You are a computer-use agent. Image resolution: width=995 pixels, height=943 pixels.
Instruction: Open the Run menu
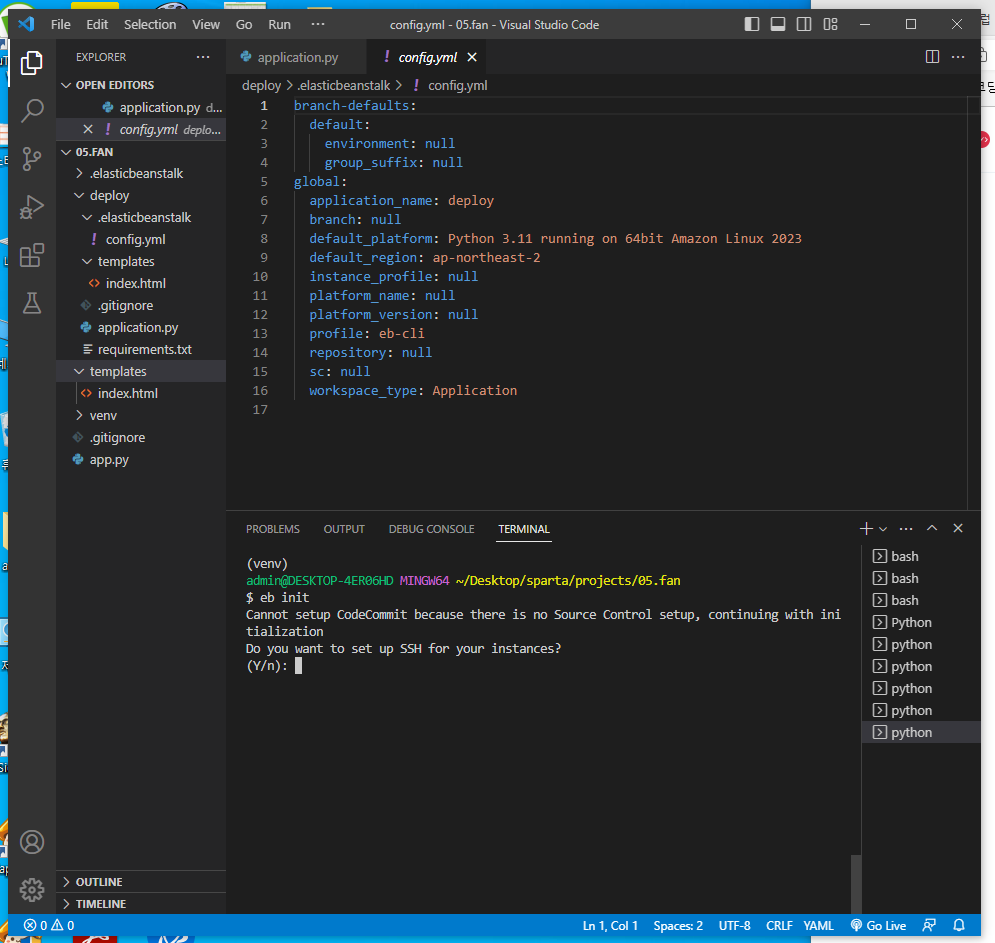[x=279, y=25]
